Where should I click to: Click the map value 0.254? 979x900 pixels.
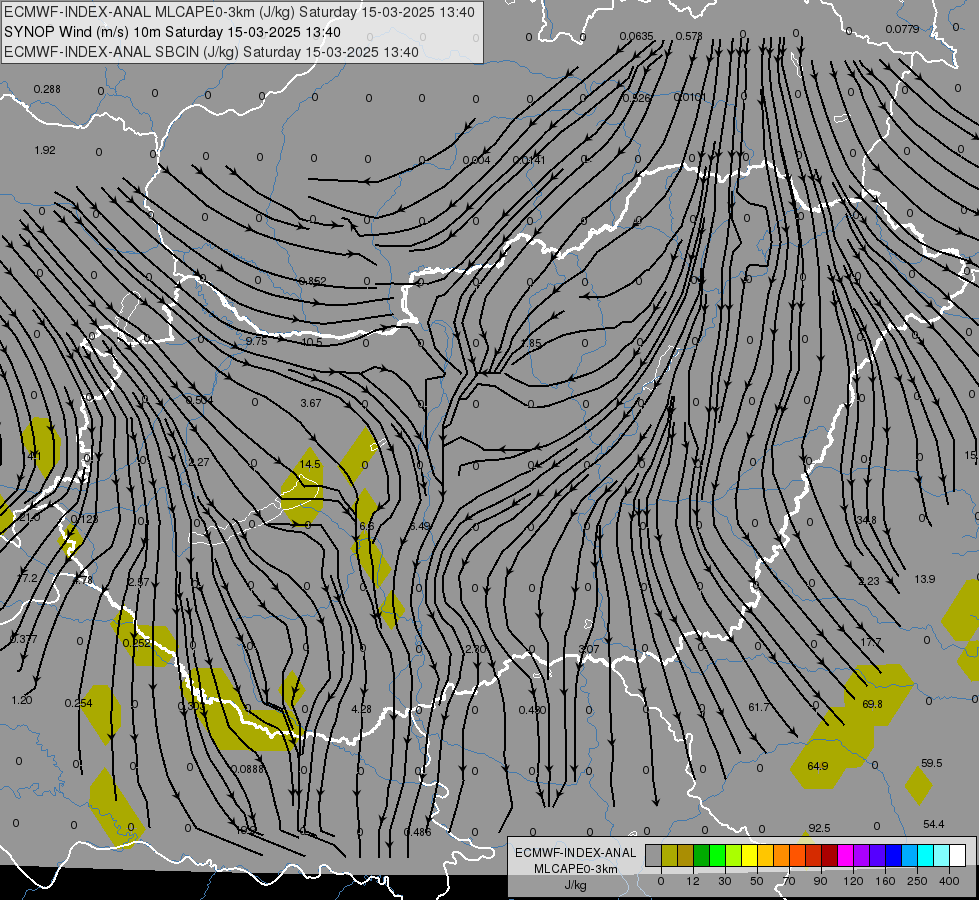click(78, 703)
